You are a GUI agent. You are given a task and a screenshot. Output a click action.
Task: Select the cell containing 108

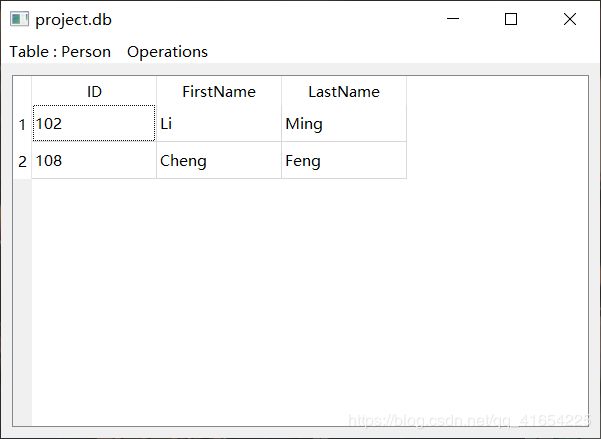tap(94, 160)
